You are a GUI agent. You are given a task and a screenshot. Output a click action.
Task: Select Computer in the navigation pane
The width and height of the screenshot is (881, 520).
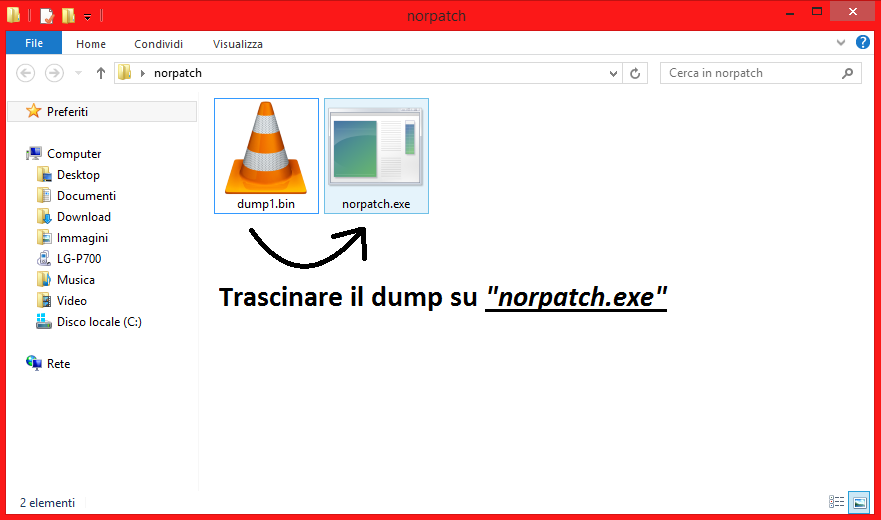(74, 153)
